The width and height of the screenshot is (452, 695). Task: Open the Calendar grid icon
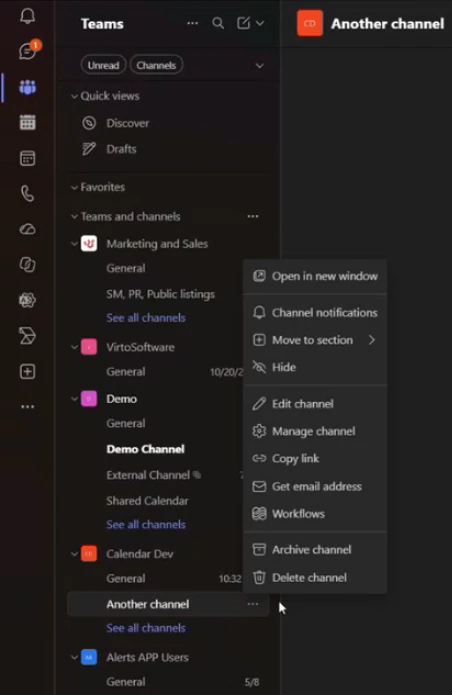coord(27,122)
